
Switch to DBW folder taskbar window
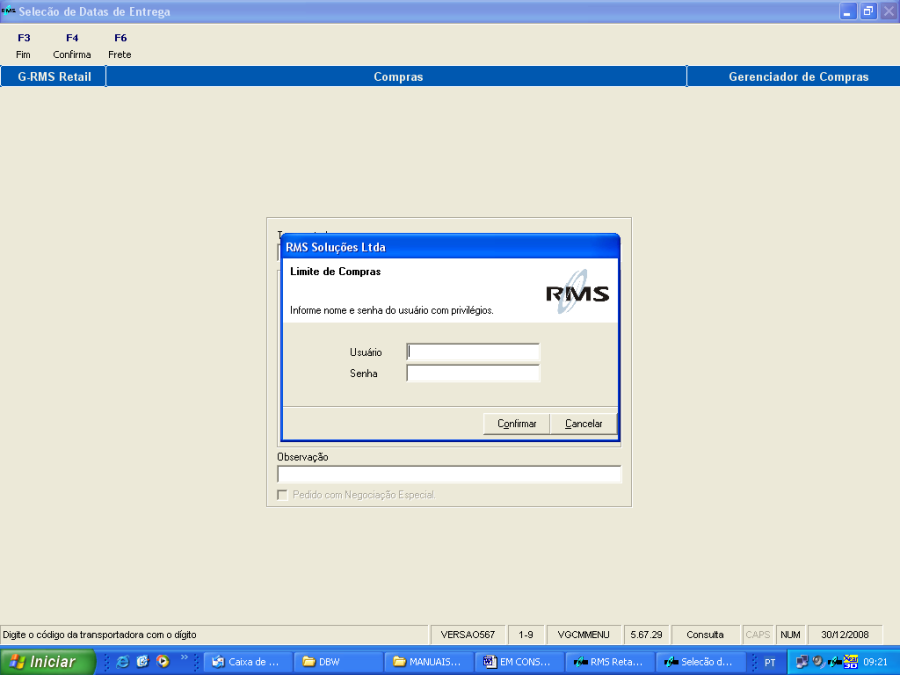coord(338,662)
